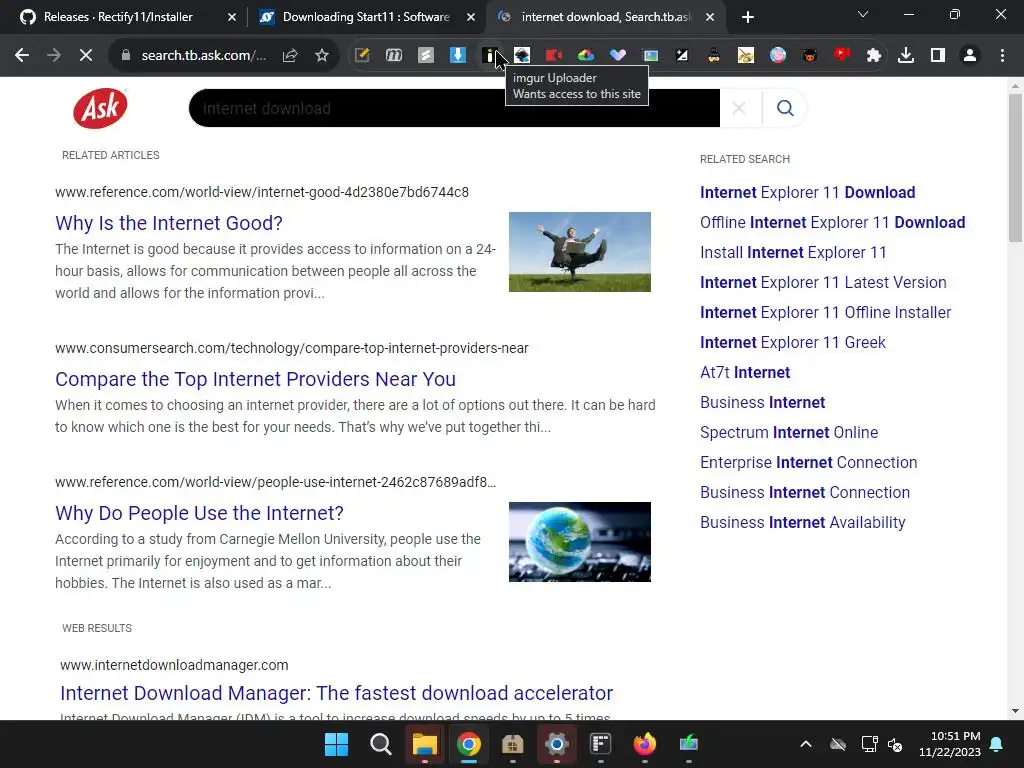The image size is (1024, 768).
Task: Open 'Compare the Top Internet Providers Near You'
Action: (255, 379)
